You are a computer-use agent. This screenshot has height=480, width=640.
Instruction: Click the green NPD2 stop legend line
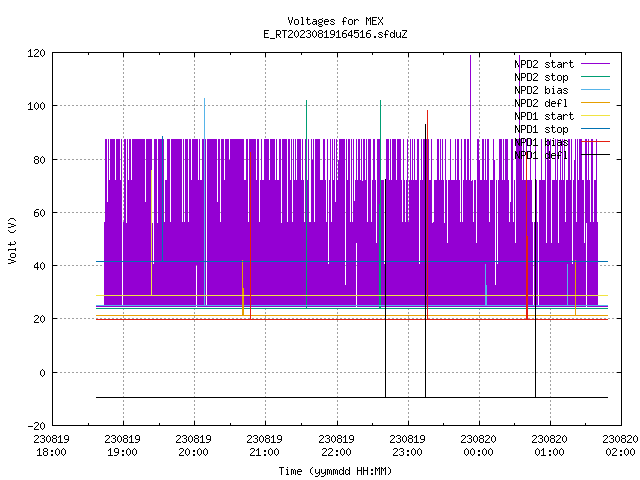595,77
